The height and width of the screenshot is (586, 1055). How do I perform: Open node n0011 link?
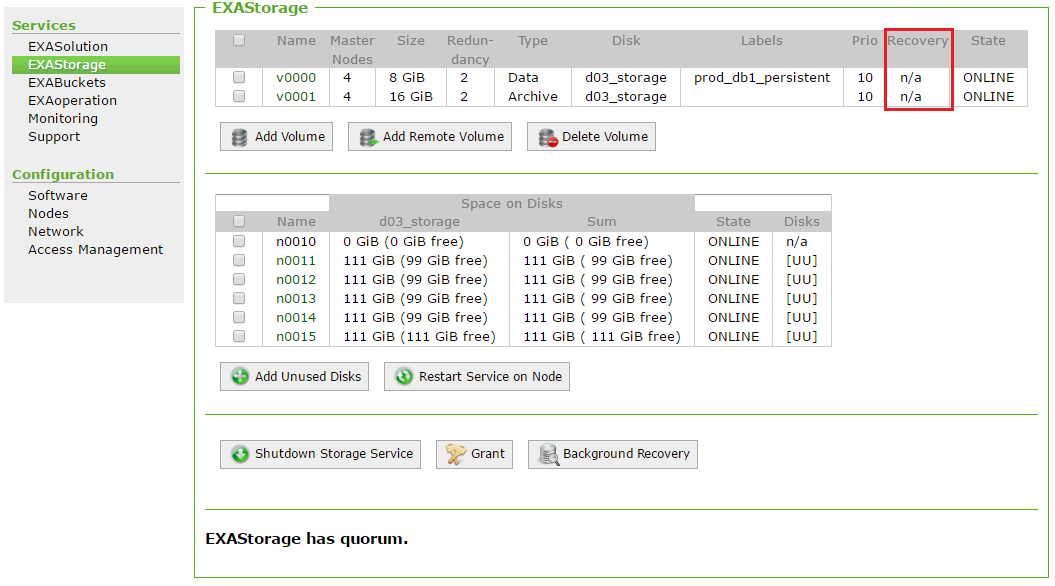point(296,260)
